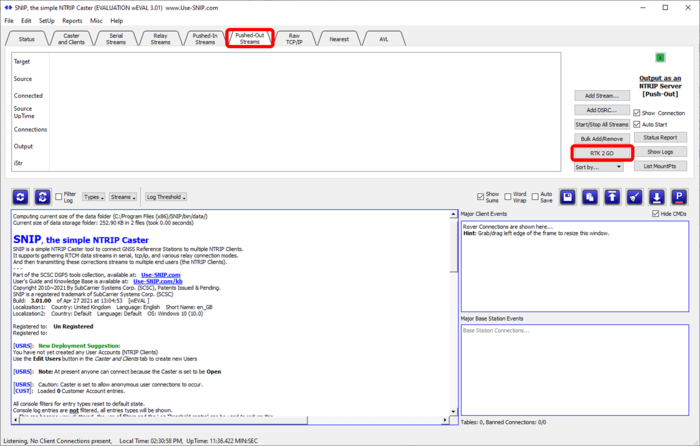Screen dimensions: 700x446
Task: Switch to the Nearest tab
Action: (x=339, y=39)
